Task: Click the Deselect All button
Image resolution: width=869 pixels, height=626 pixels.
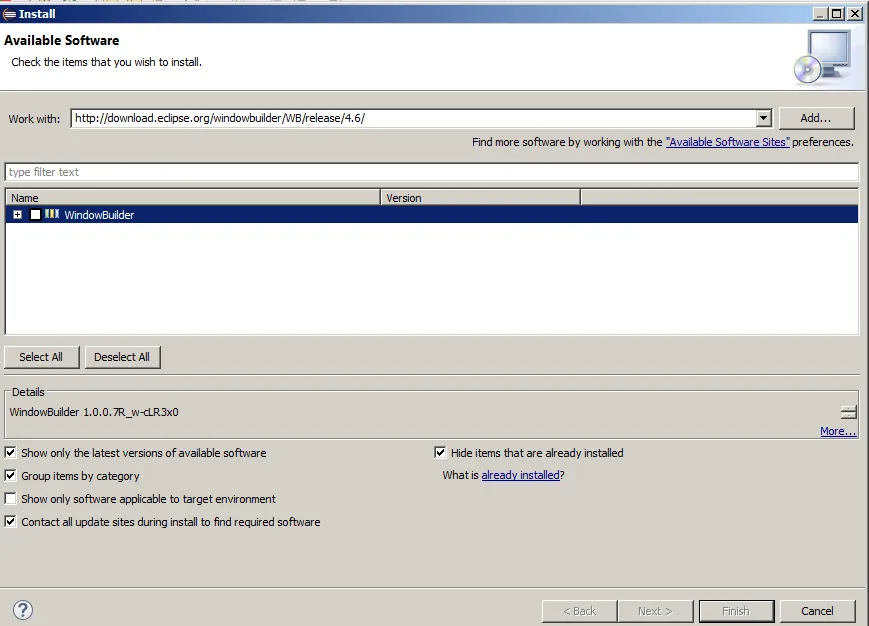Action: (122, 357)
